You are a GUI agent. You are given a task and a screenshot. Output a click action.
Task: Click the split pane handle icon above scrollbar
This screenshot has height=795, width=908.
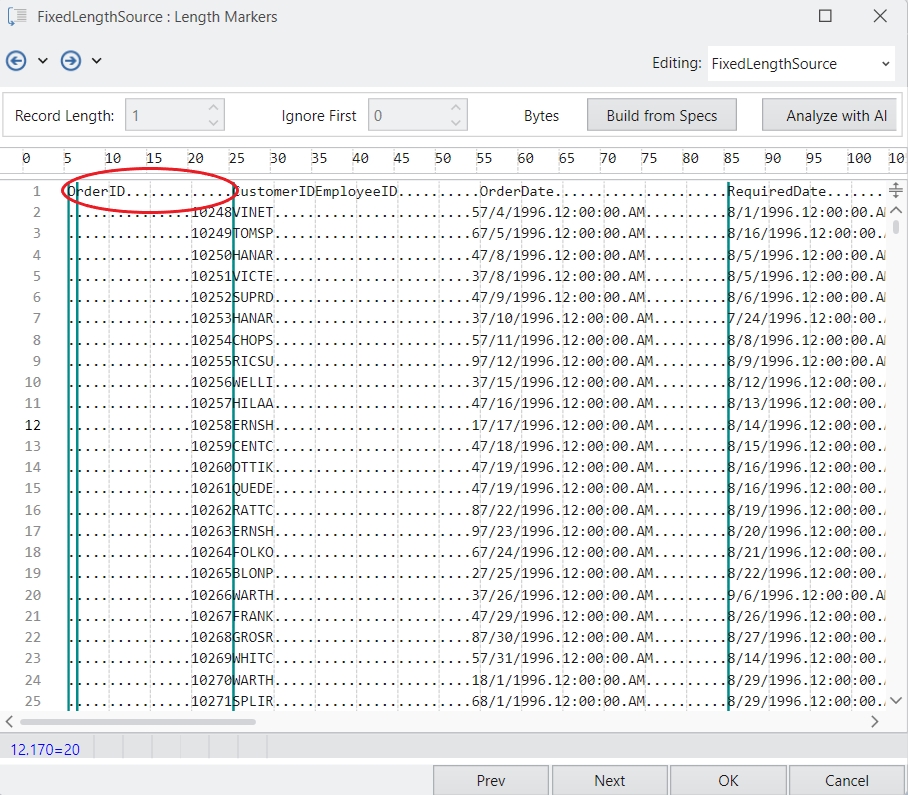pos(895,190)
